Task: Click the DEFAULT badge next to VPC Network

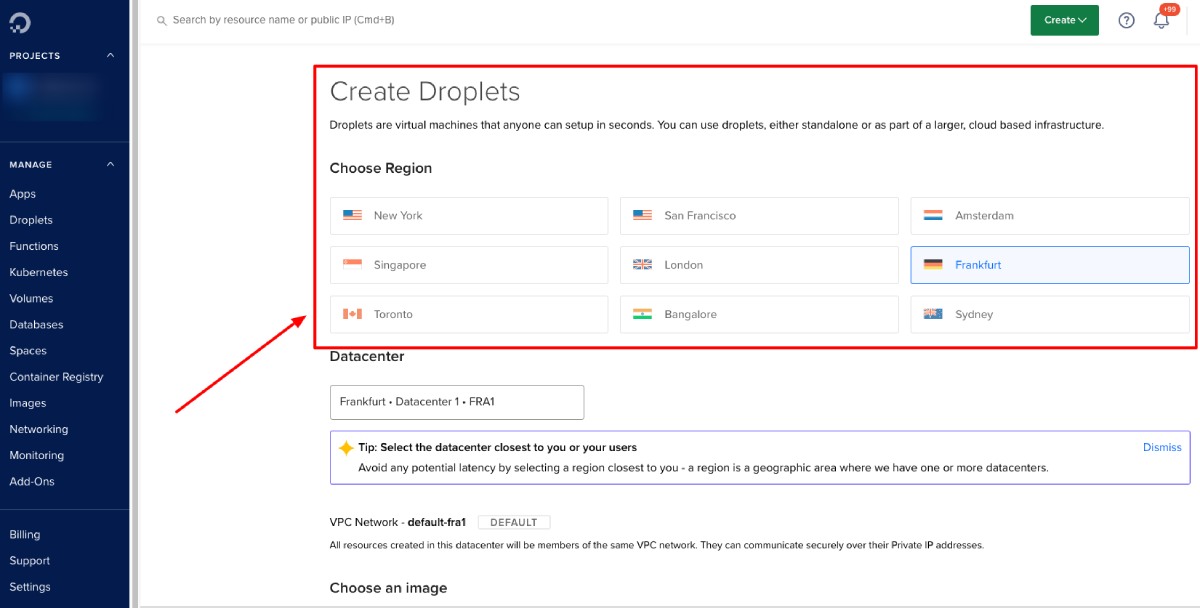Action: tap(514, 521)
